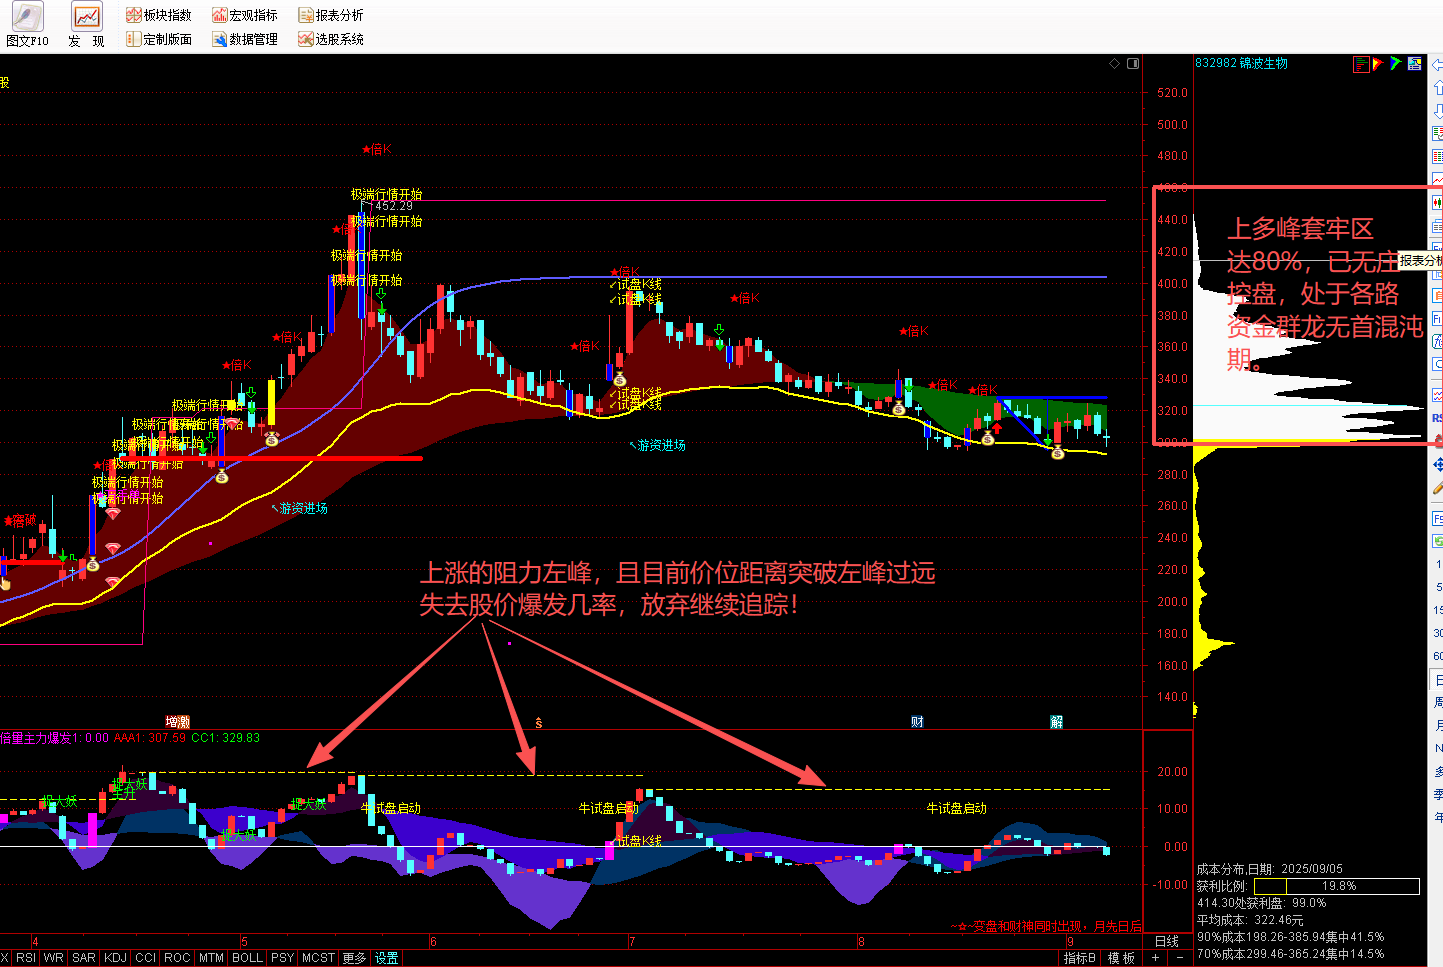Click the up arrow in right sidebar
The image size is (1443, 967).
point(1437,88)
